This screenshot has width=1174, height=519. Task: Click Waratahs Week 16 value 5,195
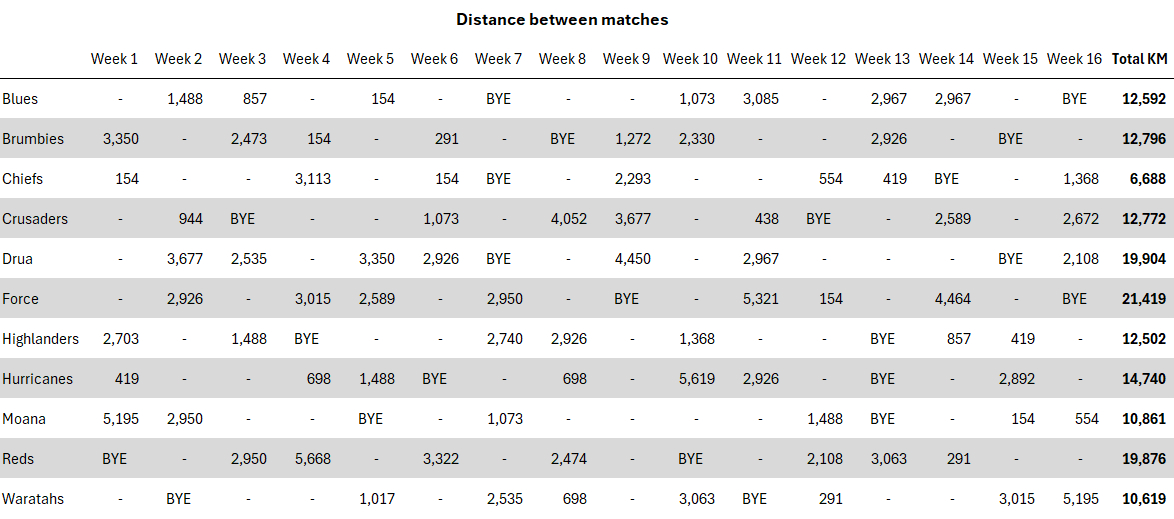(1079, 499)
